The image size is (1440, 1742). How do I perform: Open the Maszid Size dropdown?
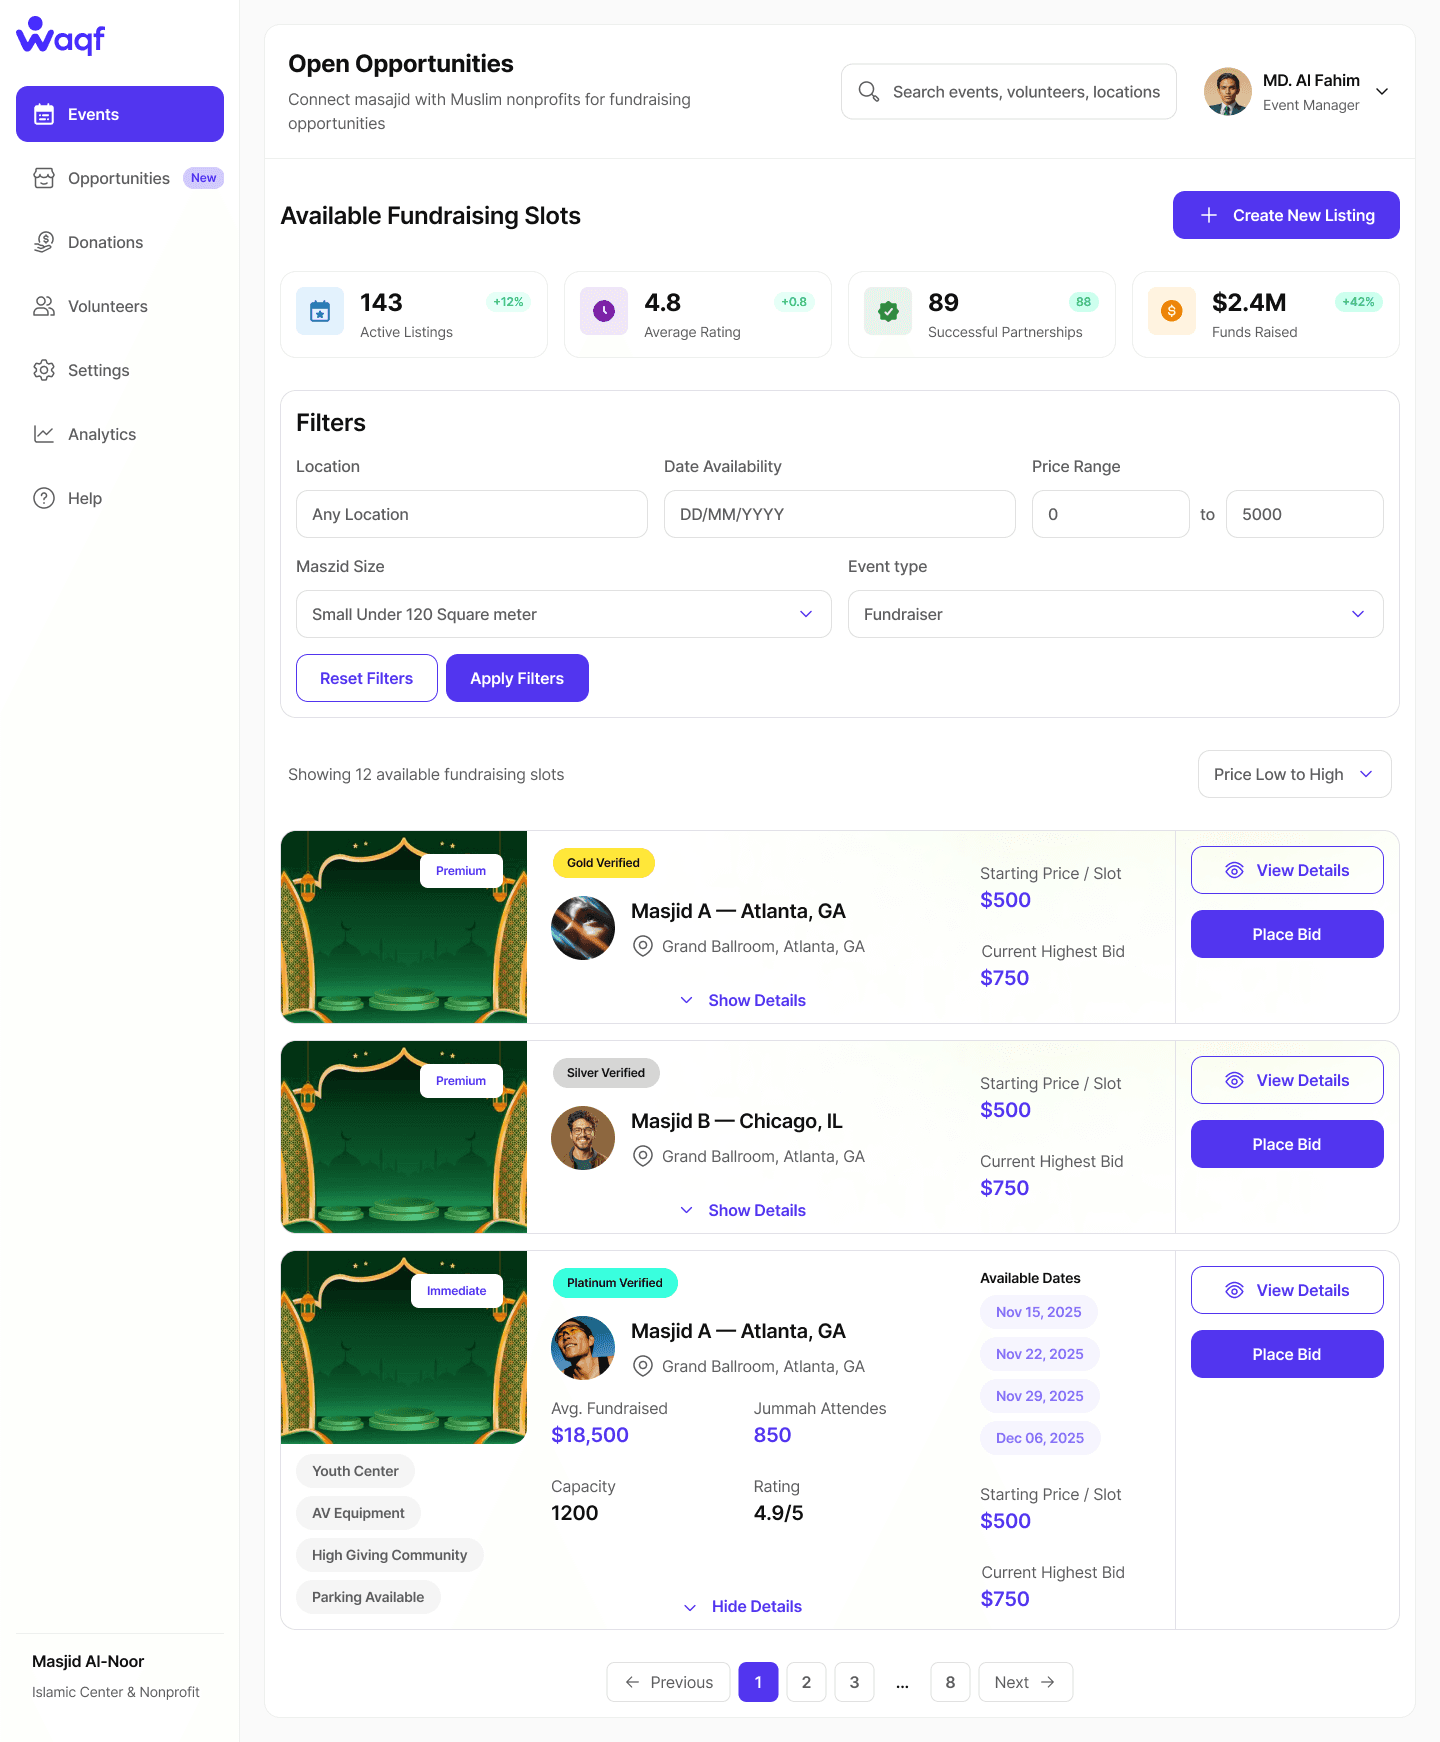[564, 614]
